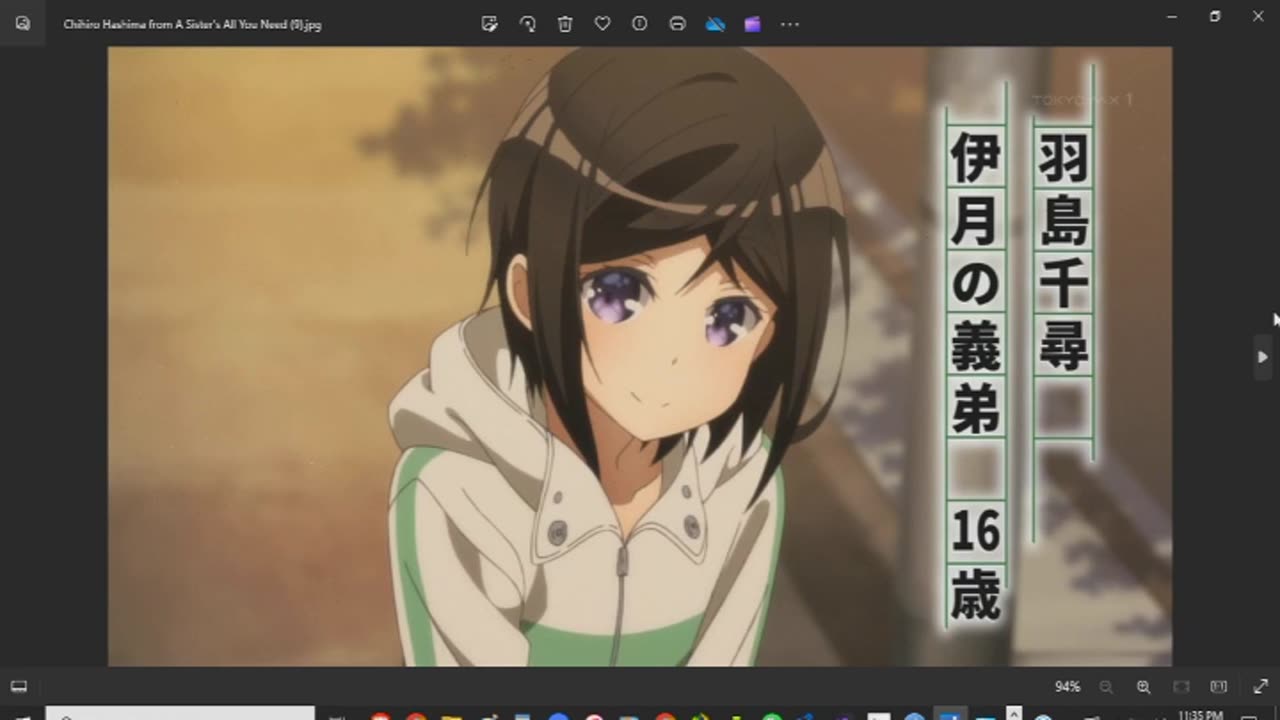This screenshot has width=1280, height=720.
Task: Delete the photo using the trash icon
Action: pyautogui.click(x=565, y=24)
